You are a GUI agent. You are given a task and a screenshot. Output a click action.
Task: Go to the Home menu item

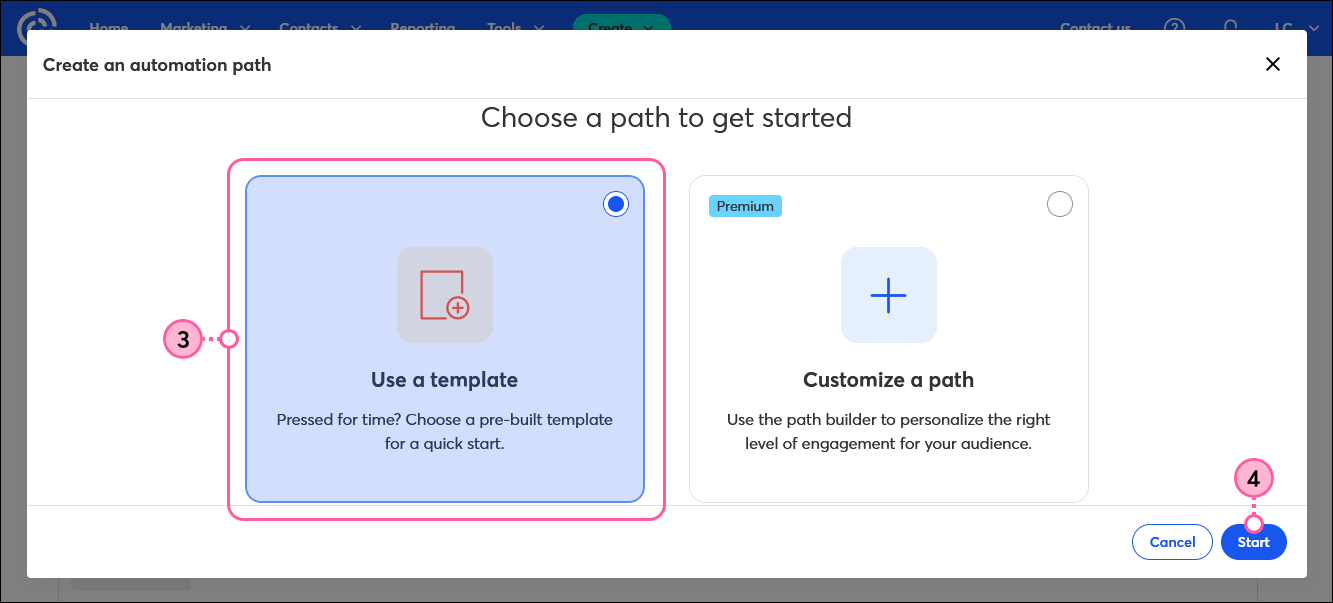point(109,28)
